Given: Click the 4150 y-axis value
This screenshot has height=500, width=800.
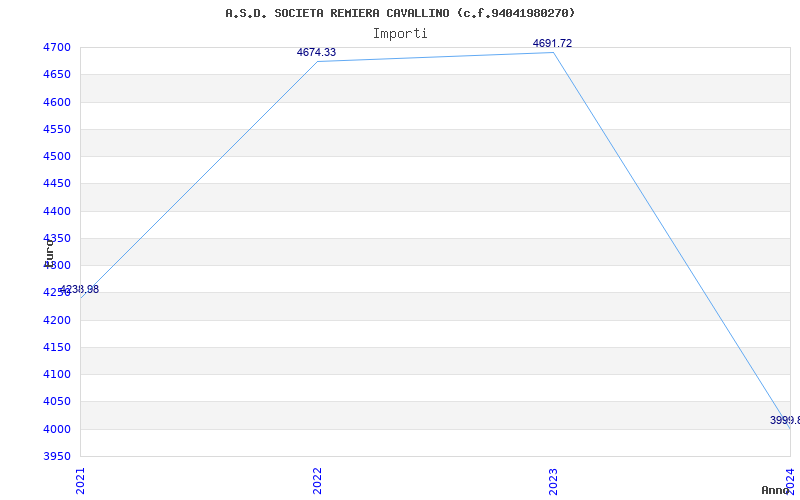Looking at the screenshot, I should pyautogui.click(x=57, y=347).
